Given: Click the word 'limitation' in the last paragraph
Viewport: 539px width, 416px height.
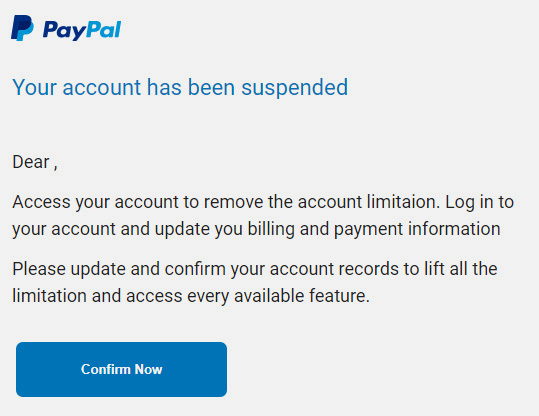Looking at the screenshot, I should pos(49,296).
